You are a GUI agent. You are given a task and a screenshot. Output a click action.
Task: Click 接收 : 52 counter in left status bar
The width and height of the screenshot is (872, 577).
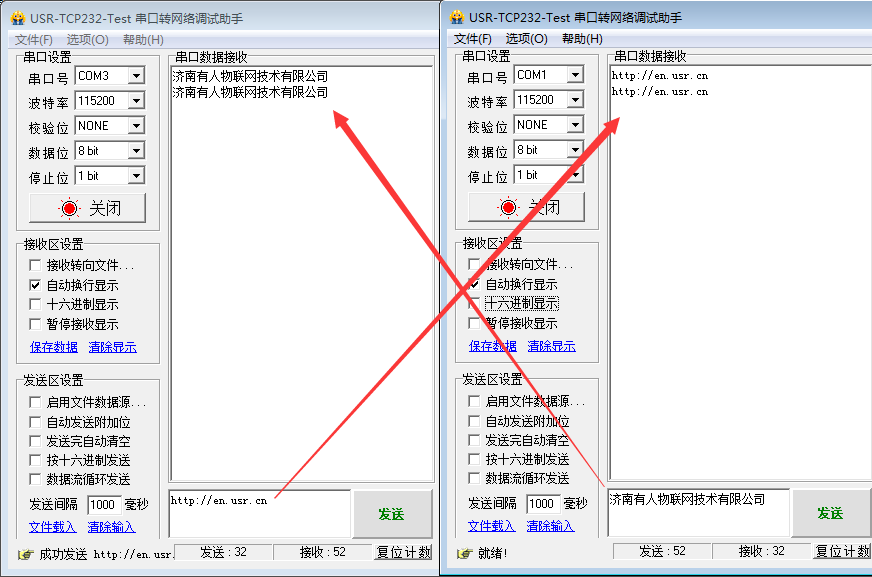coord(323,553)
